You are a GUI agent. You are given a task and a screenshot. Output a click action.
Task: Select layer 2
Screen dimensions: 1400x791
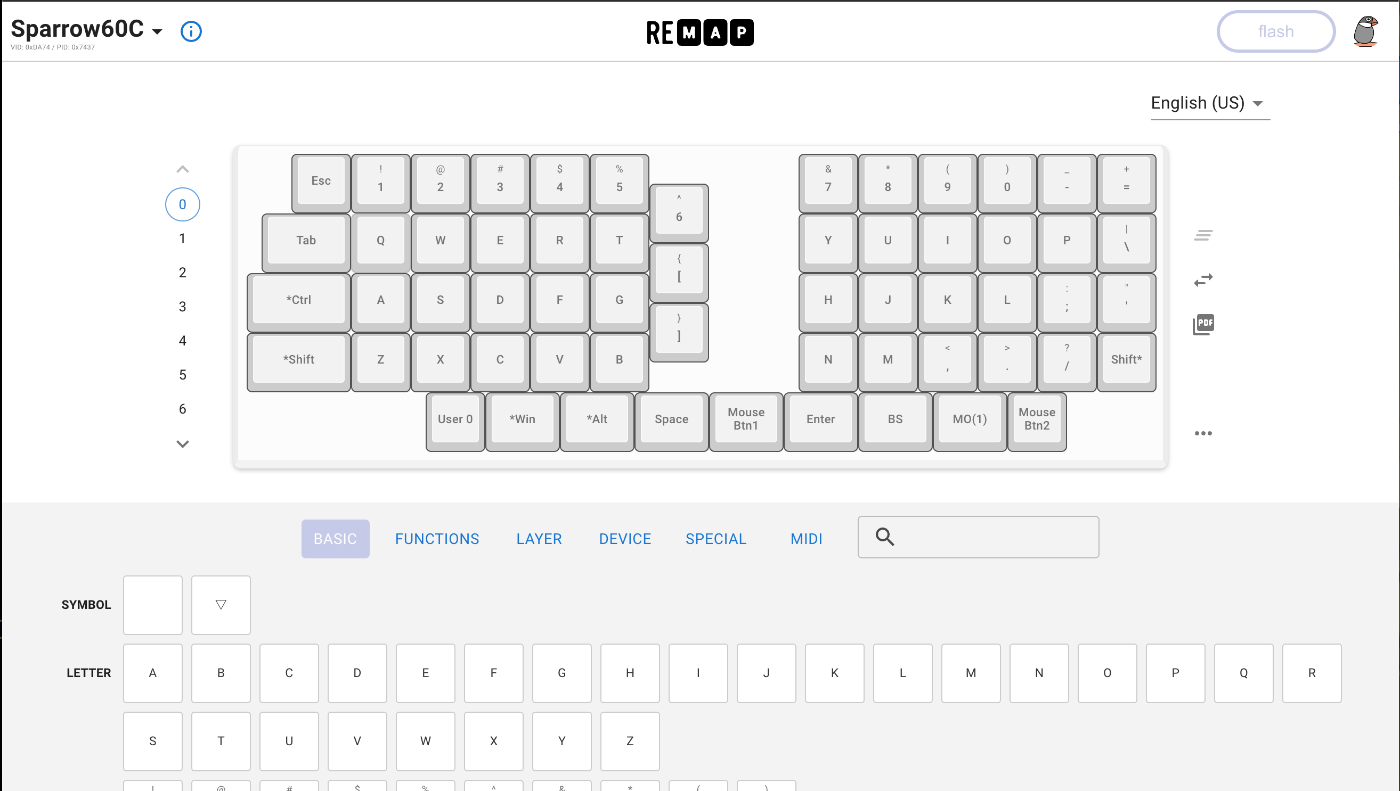tap(182, 273)
